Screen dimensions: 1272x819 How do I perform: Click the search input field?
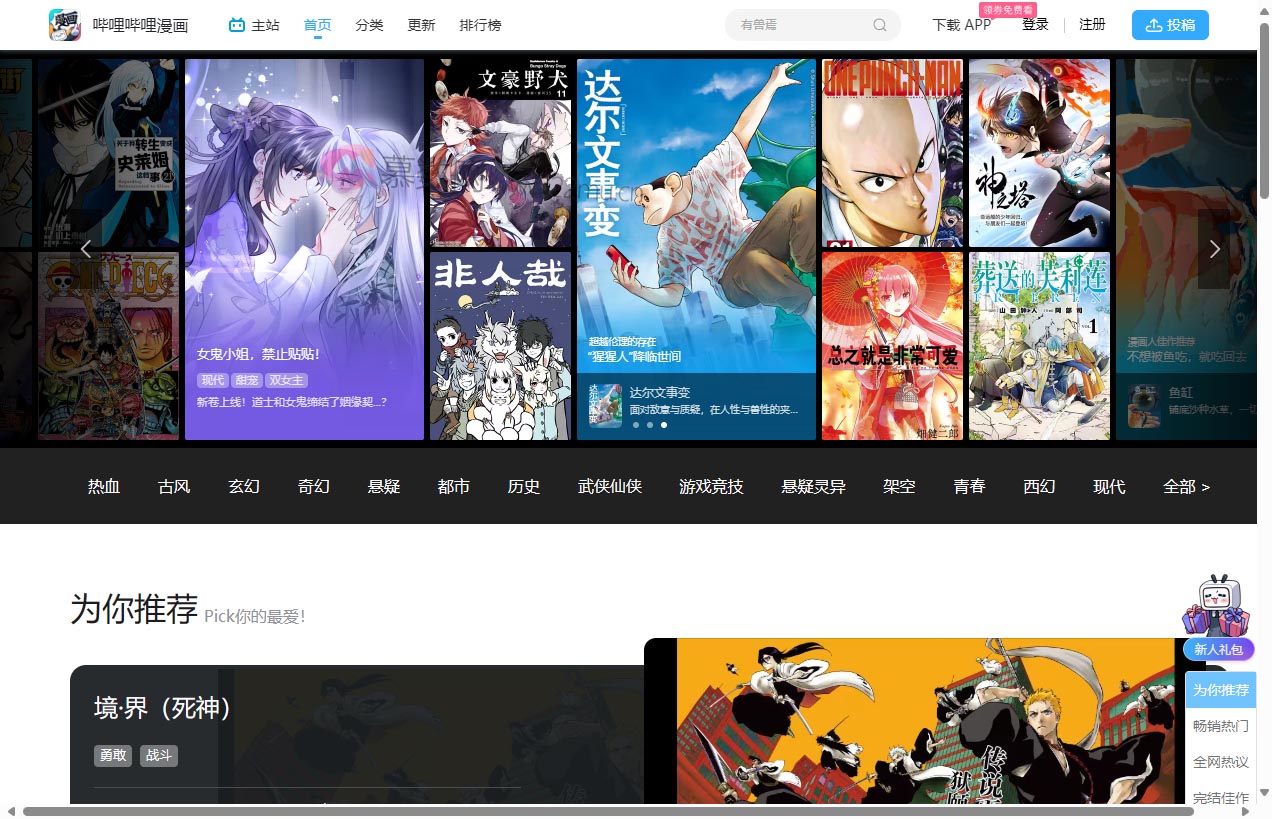[x=800, y=25]
